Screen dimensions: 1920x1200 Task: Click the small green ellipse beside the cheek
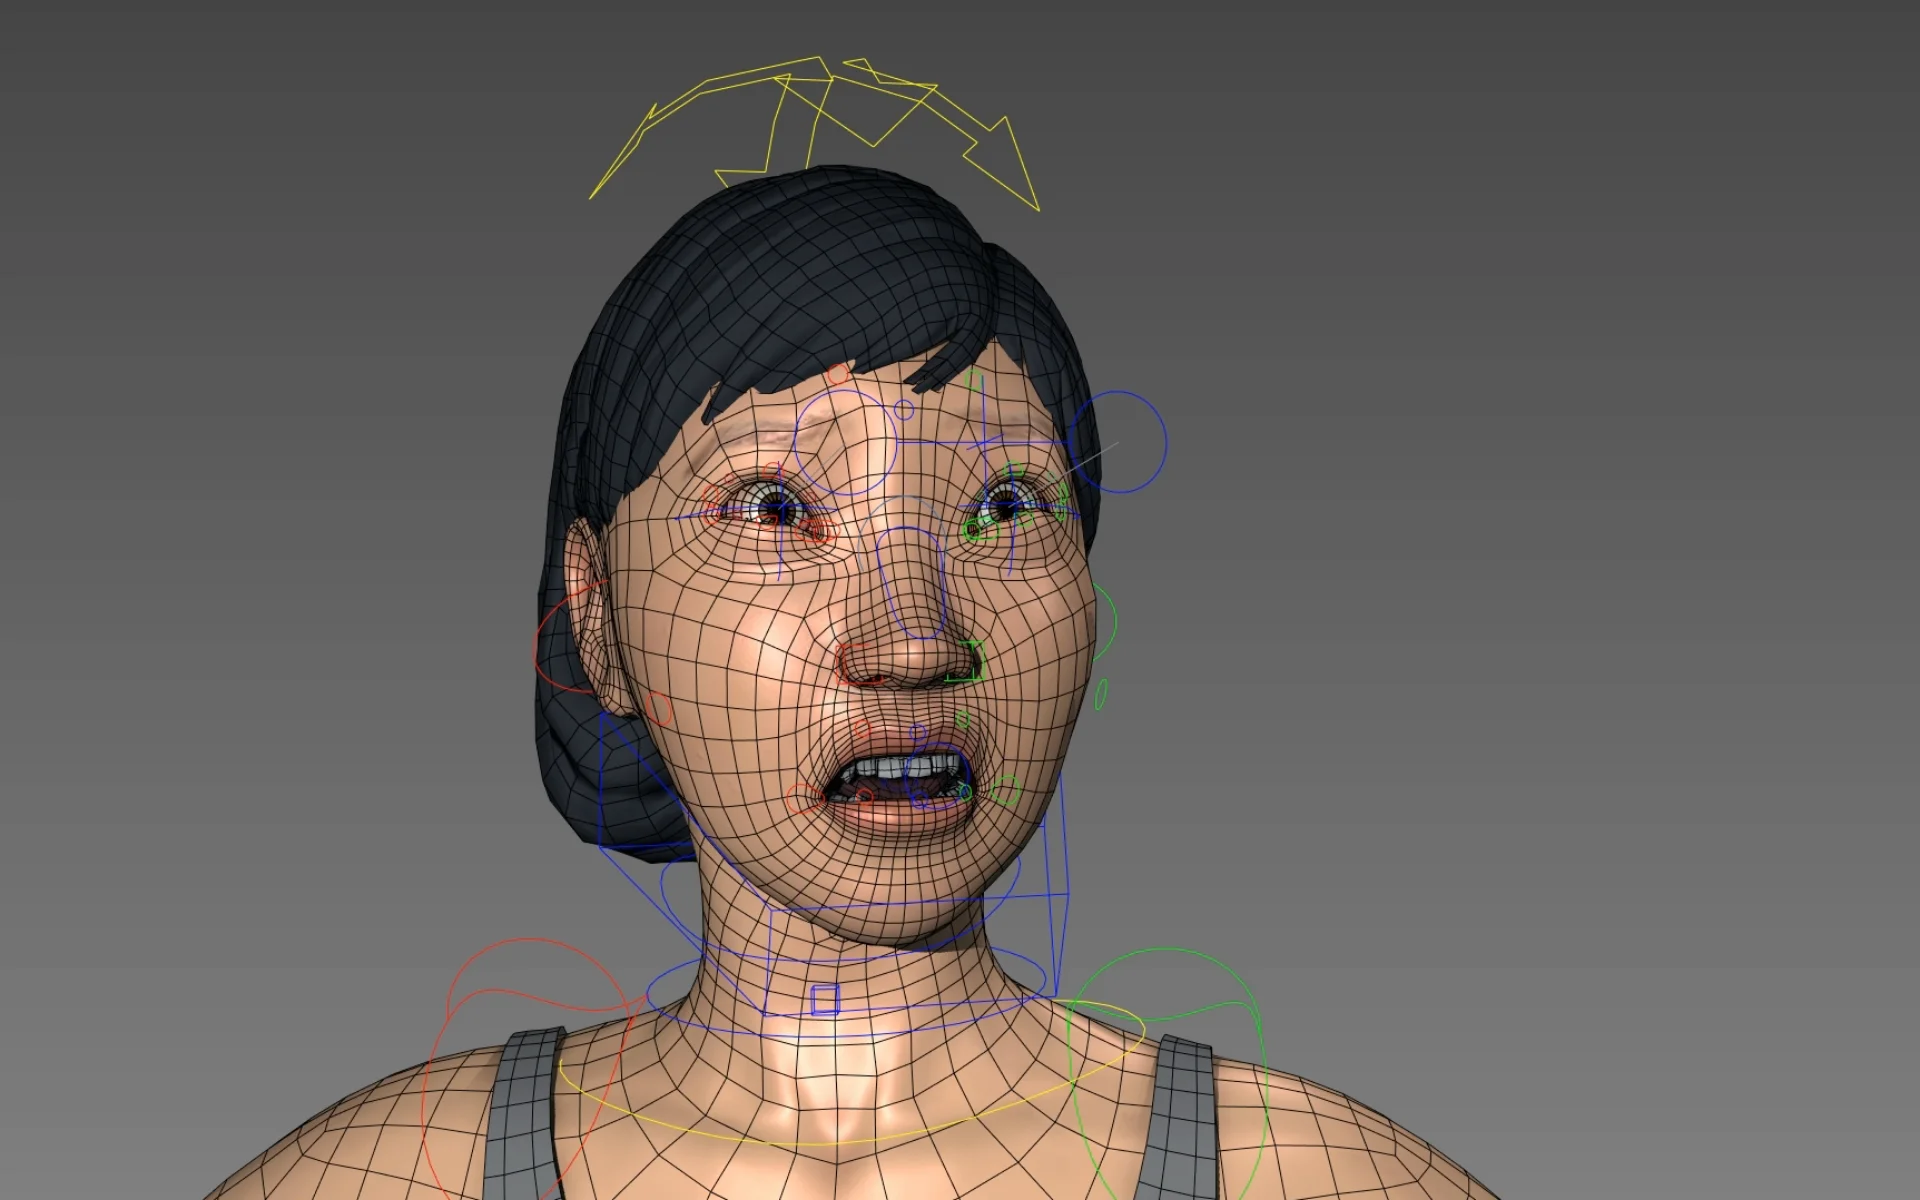click(x=1101, y=693)
